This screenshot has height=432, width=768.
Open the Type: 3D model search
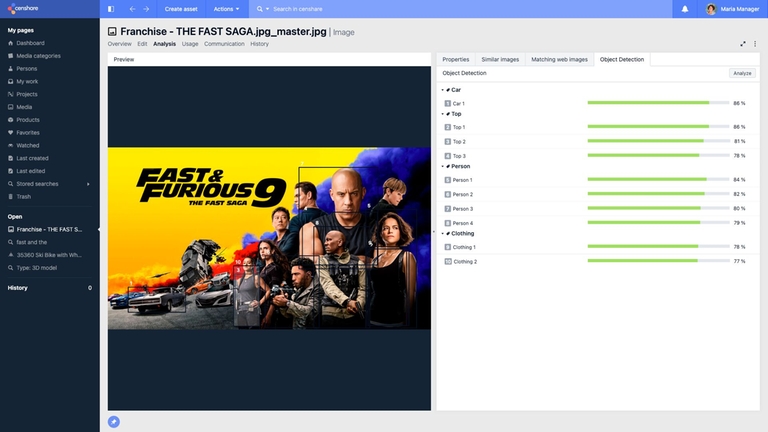pos(36,267)
